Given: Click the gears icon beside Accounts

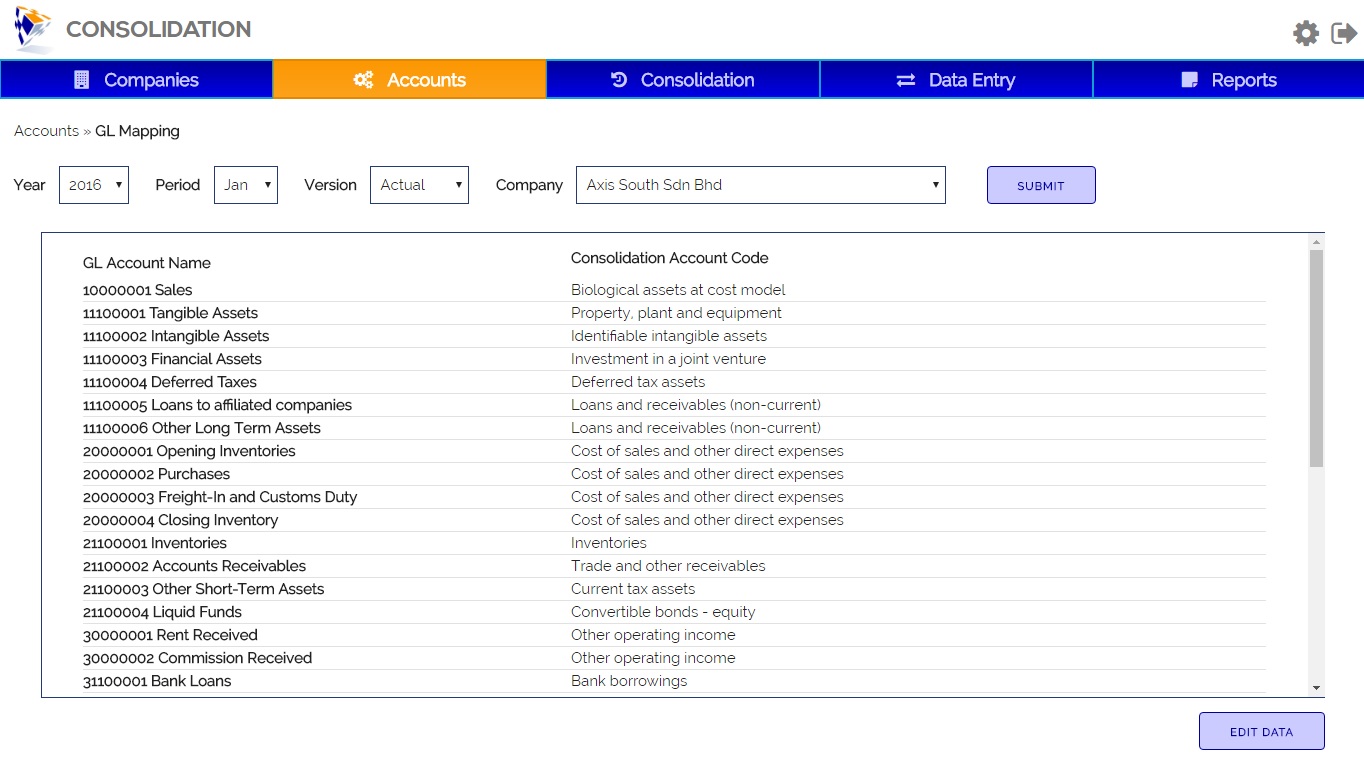Looking at the screenshot, I should [363, 80].
